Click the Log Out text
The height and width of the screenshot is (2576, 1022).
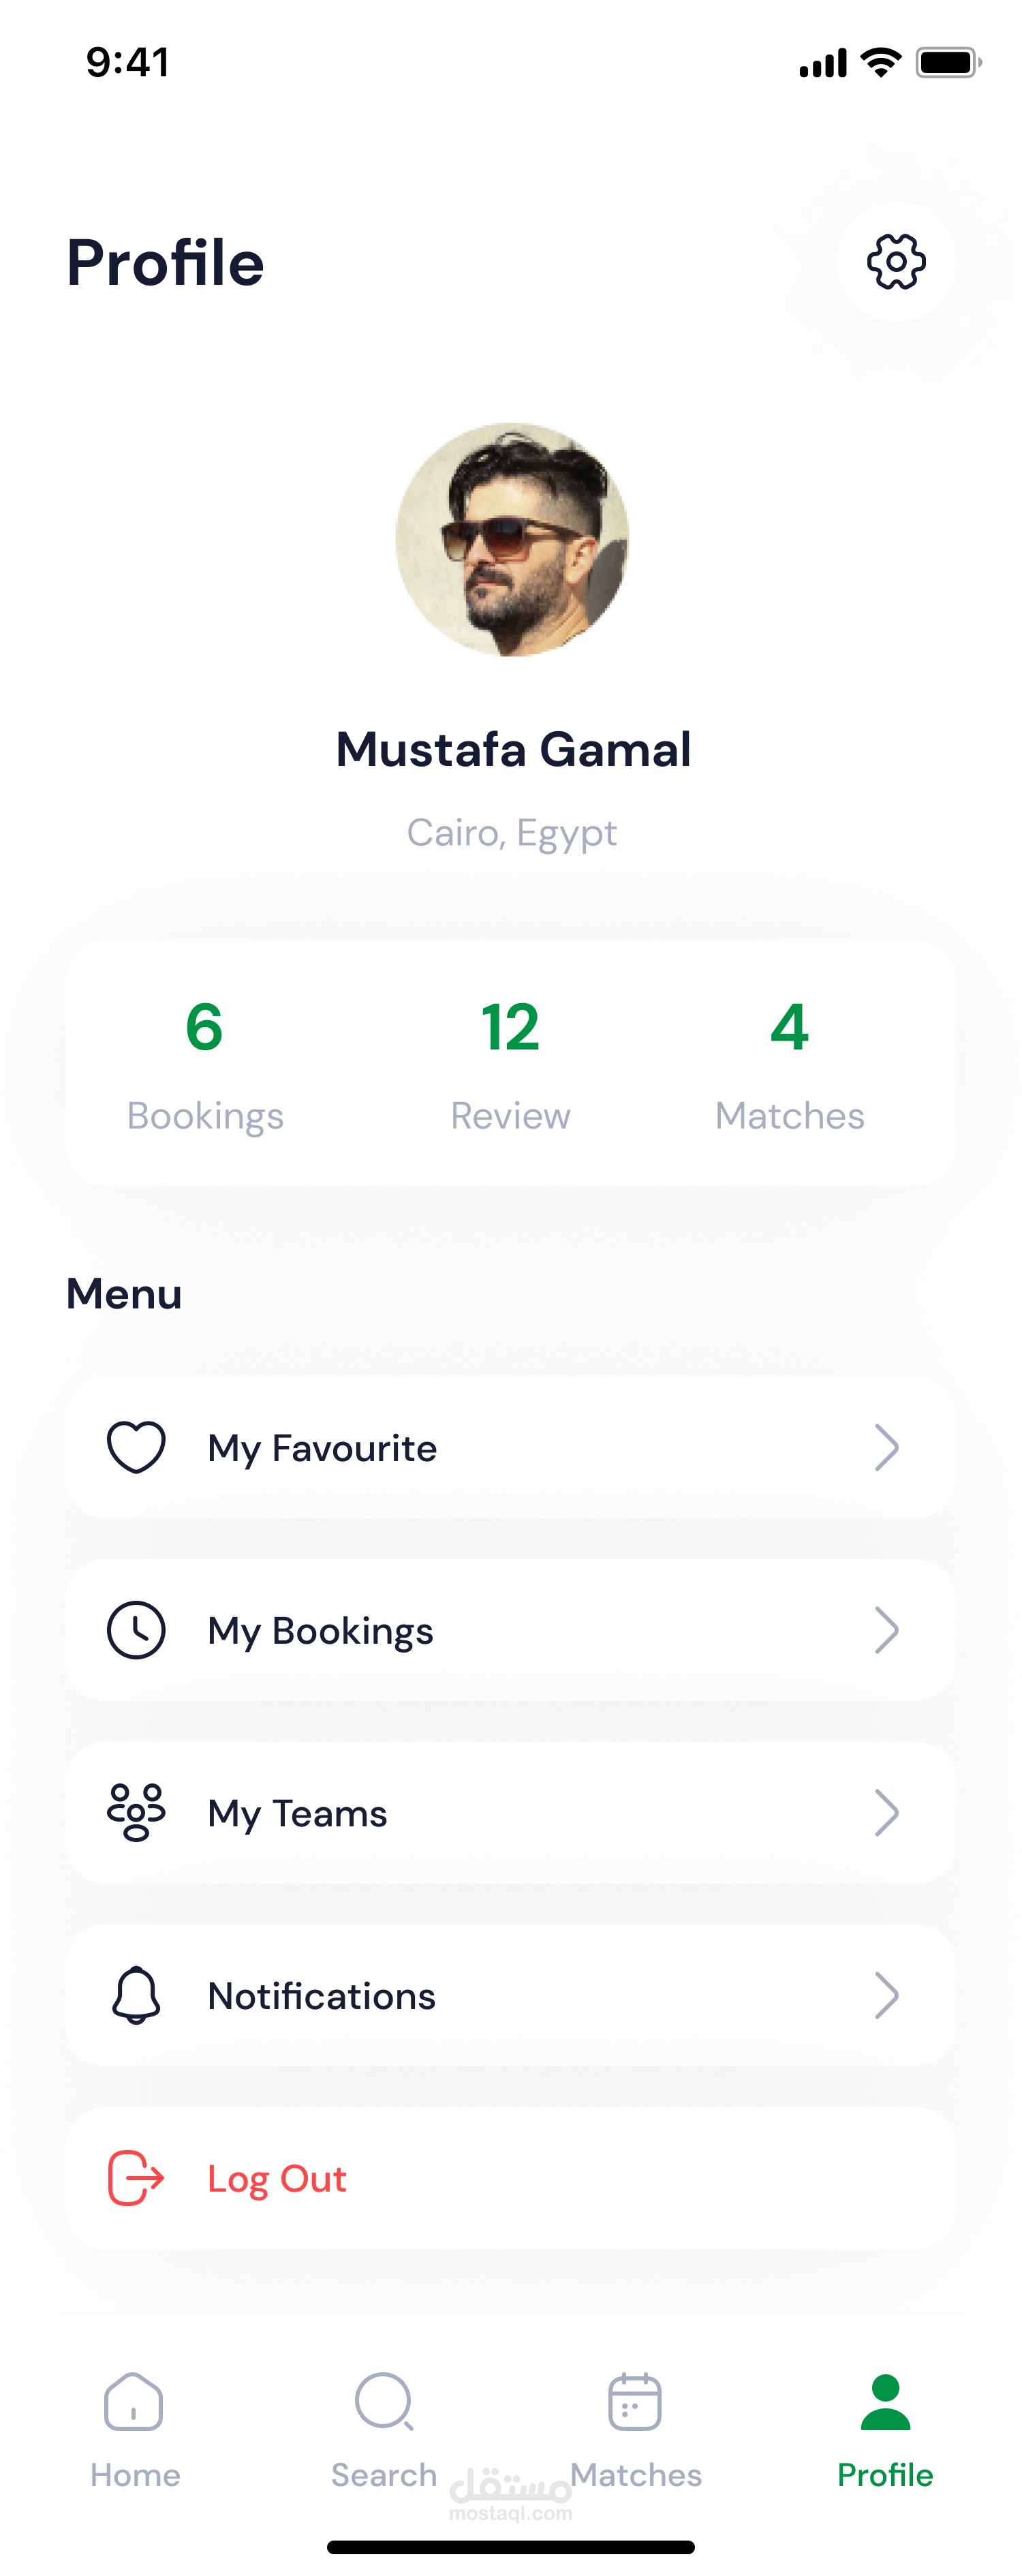pos(277,2179)
